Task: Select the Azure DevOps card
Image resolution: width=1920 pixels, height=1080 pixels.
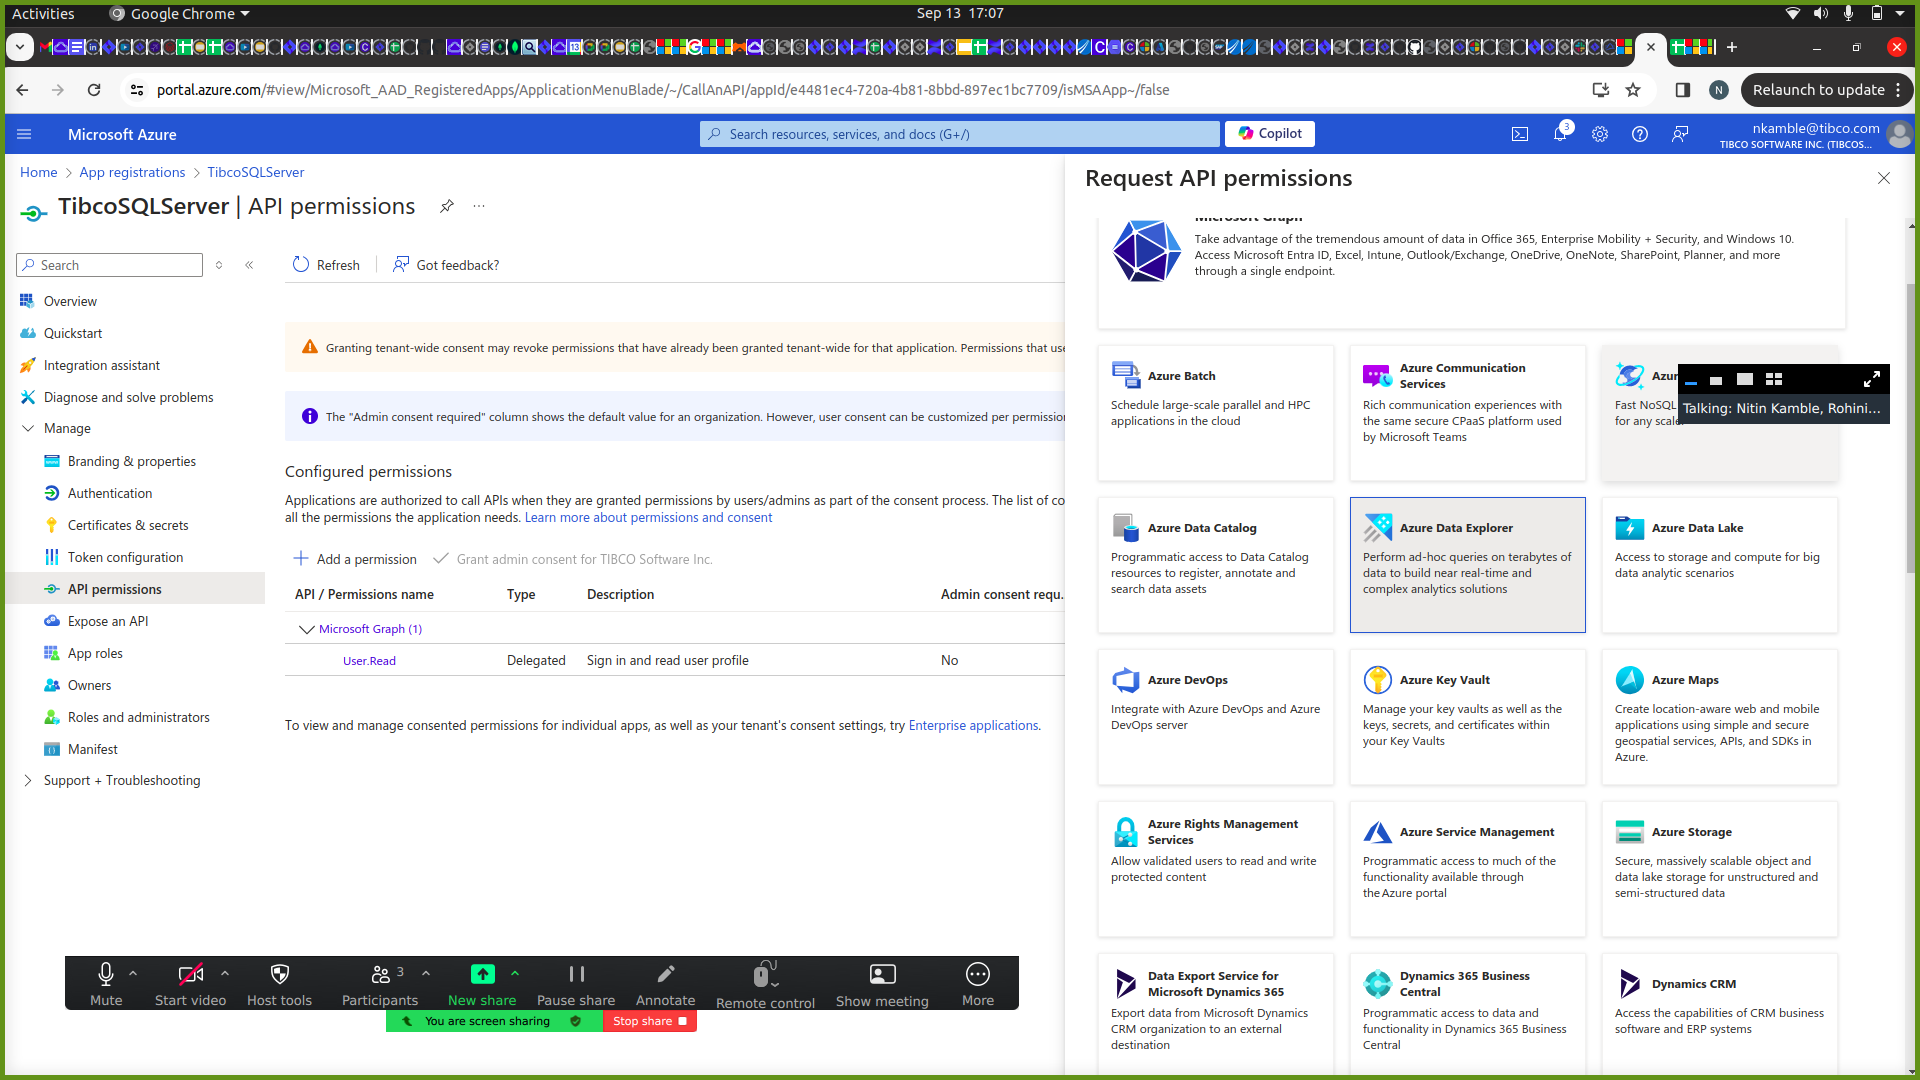Action: click(x=1216, y=717)
